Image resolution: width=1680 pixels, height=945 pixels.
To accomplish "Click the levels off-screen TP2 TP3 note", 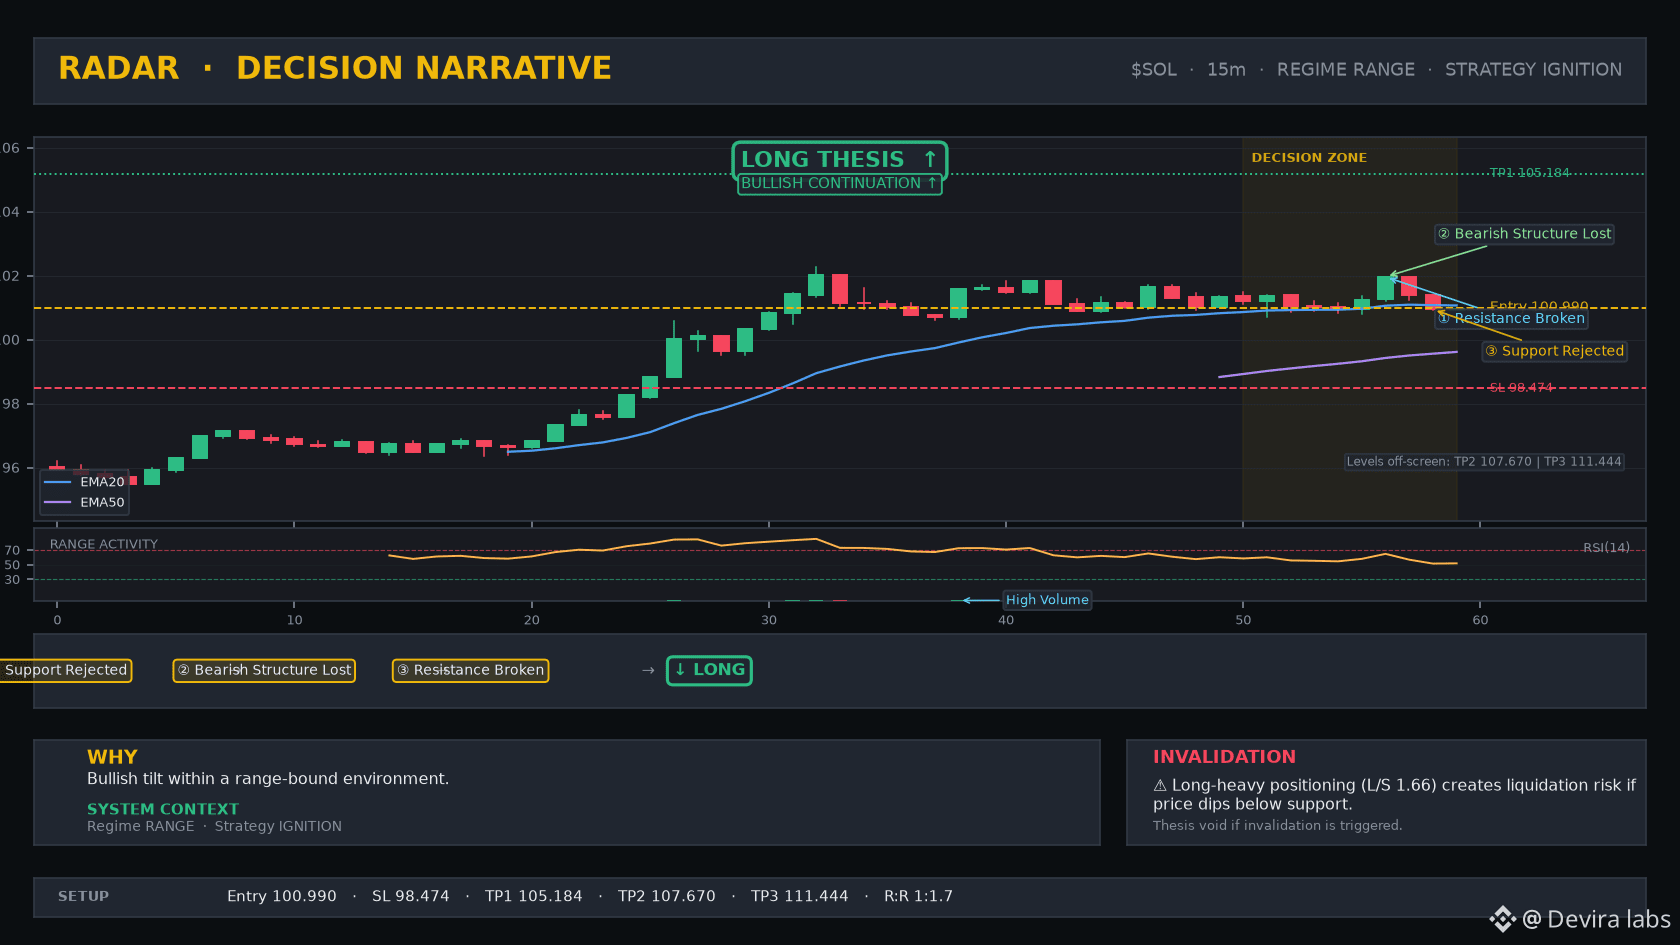I will point(1484,462).
